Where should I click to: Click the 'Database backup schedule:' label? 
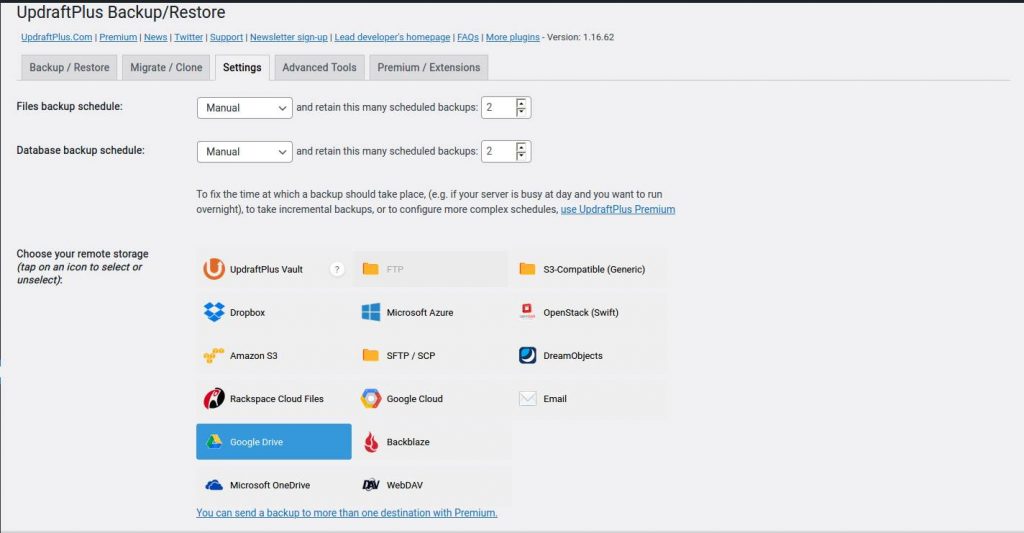80,150
